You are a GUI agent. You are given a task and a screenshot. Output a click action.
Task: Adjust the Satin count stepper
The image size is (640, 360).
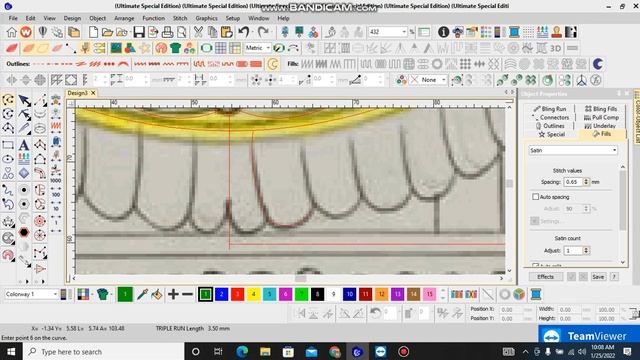pos(586,250)
